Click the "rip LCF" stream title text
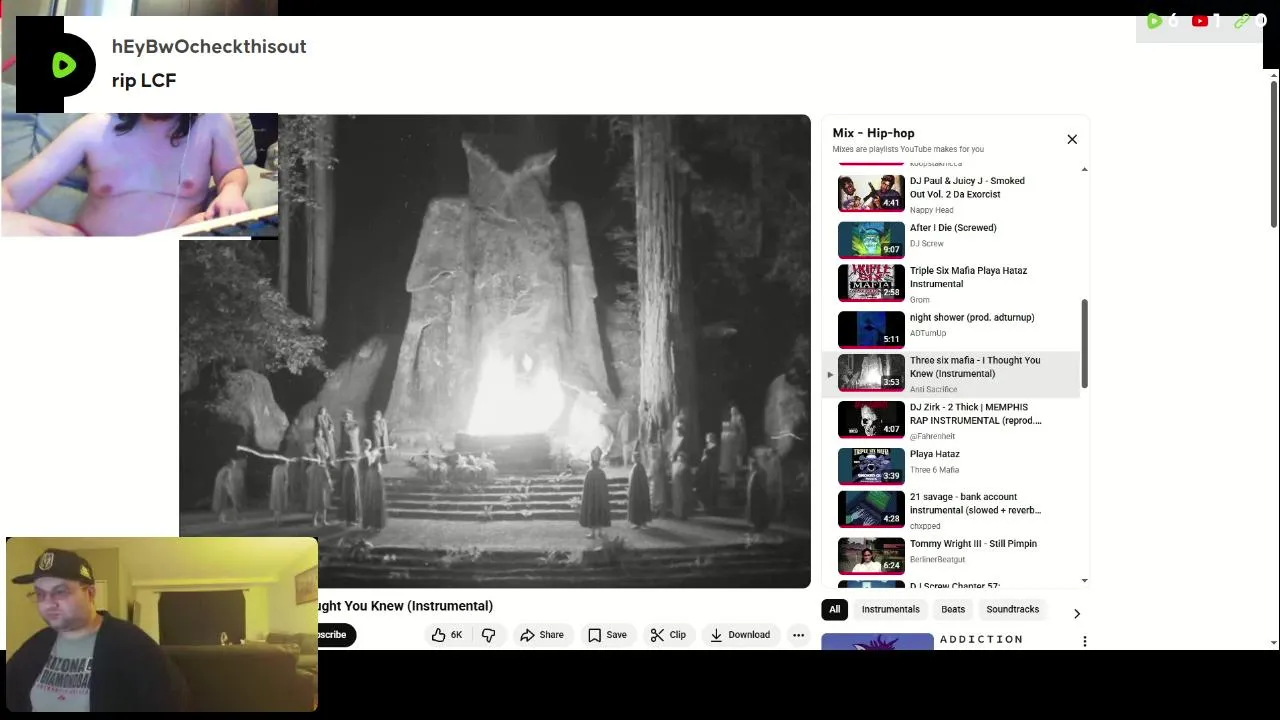 coord(144,81)
